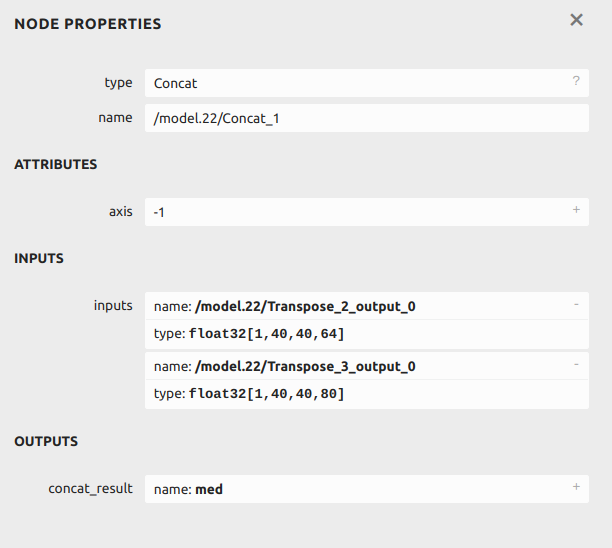The width and height of the screenshot is (612, 548).
Task: Click the float32[1,40,40,80] type text
Action: (x=266, y=394)
